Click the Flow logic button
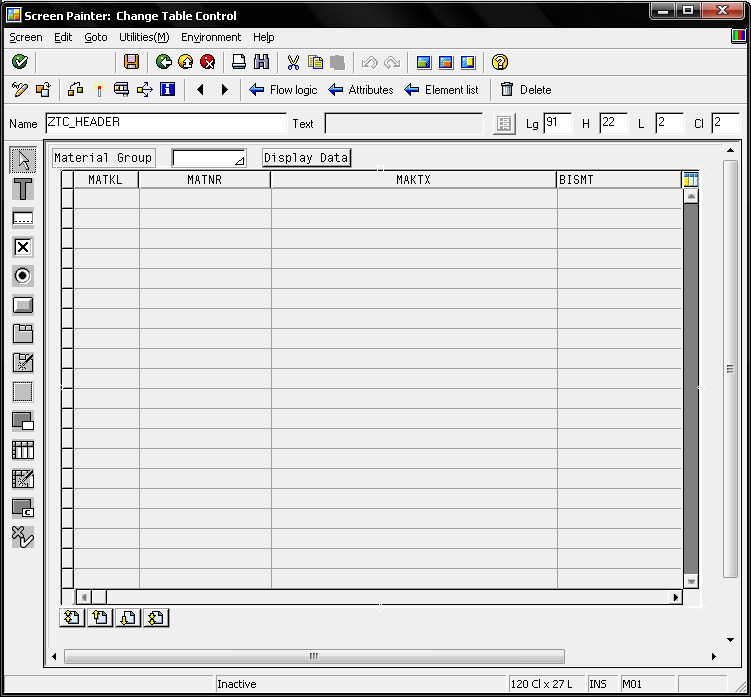The image size is (751, 697). pos(283,90)
